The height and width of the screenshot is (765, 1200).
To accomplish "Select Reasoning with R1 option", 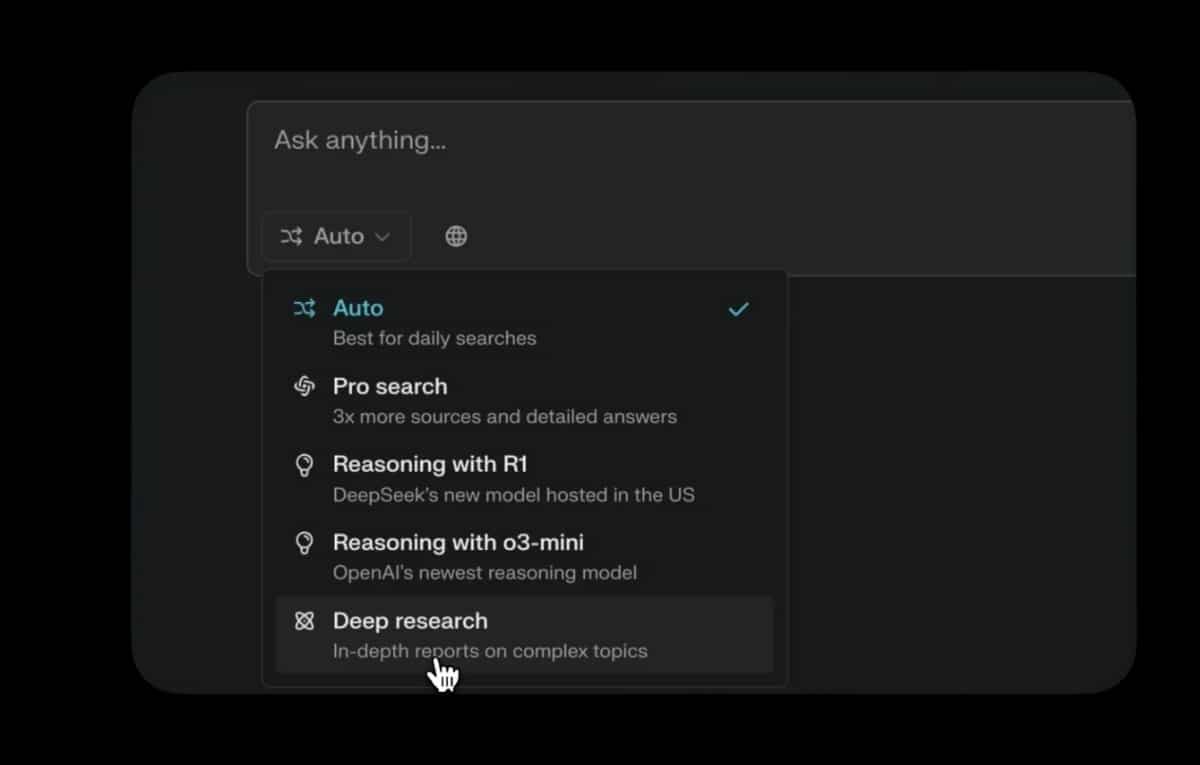I will [430, 464].
